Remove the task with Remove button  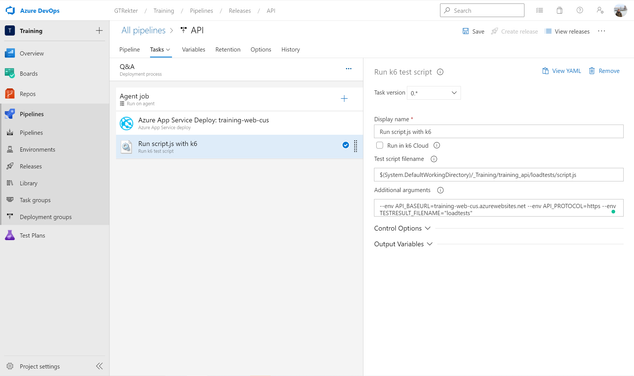[x=604, y=71]
